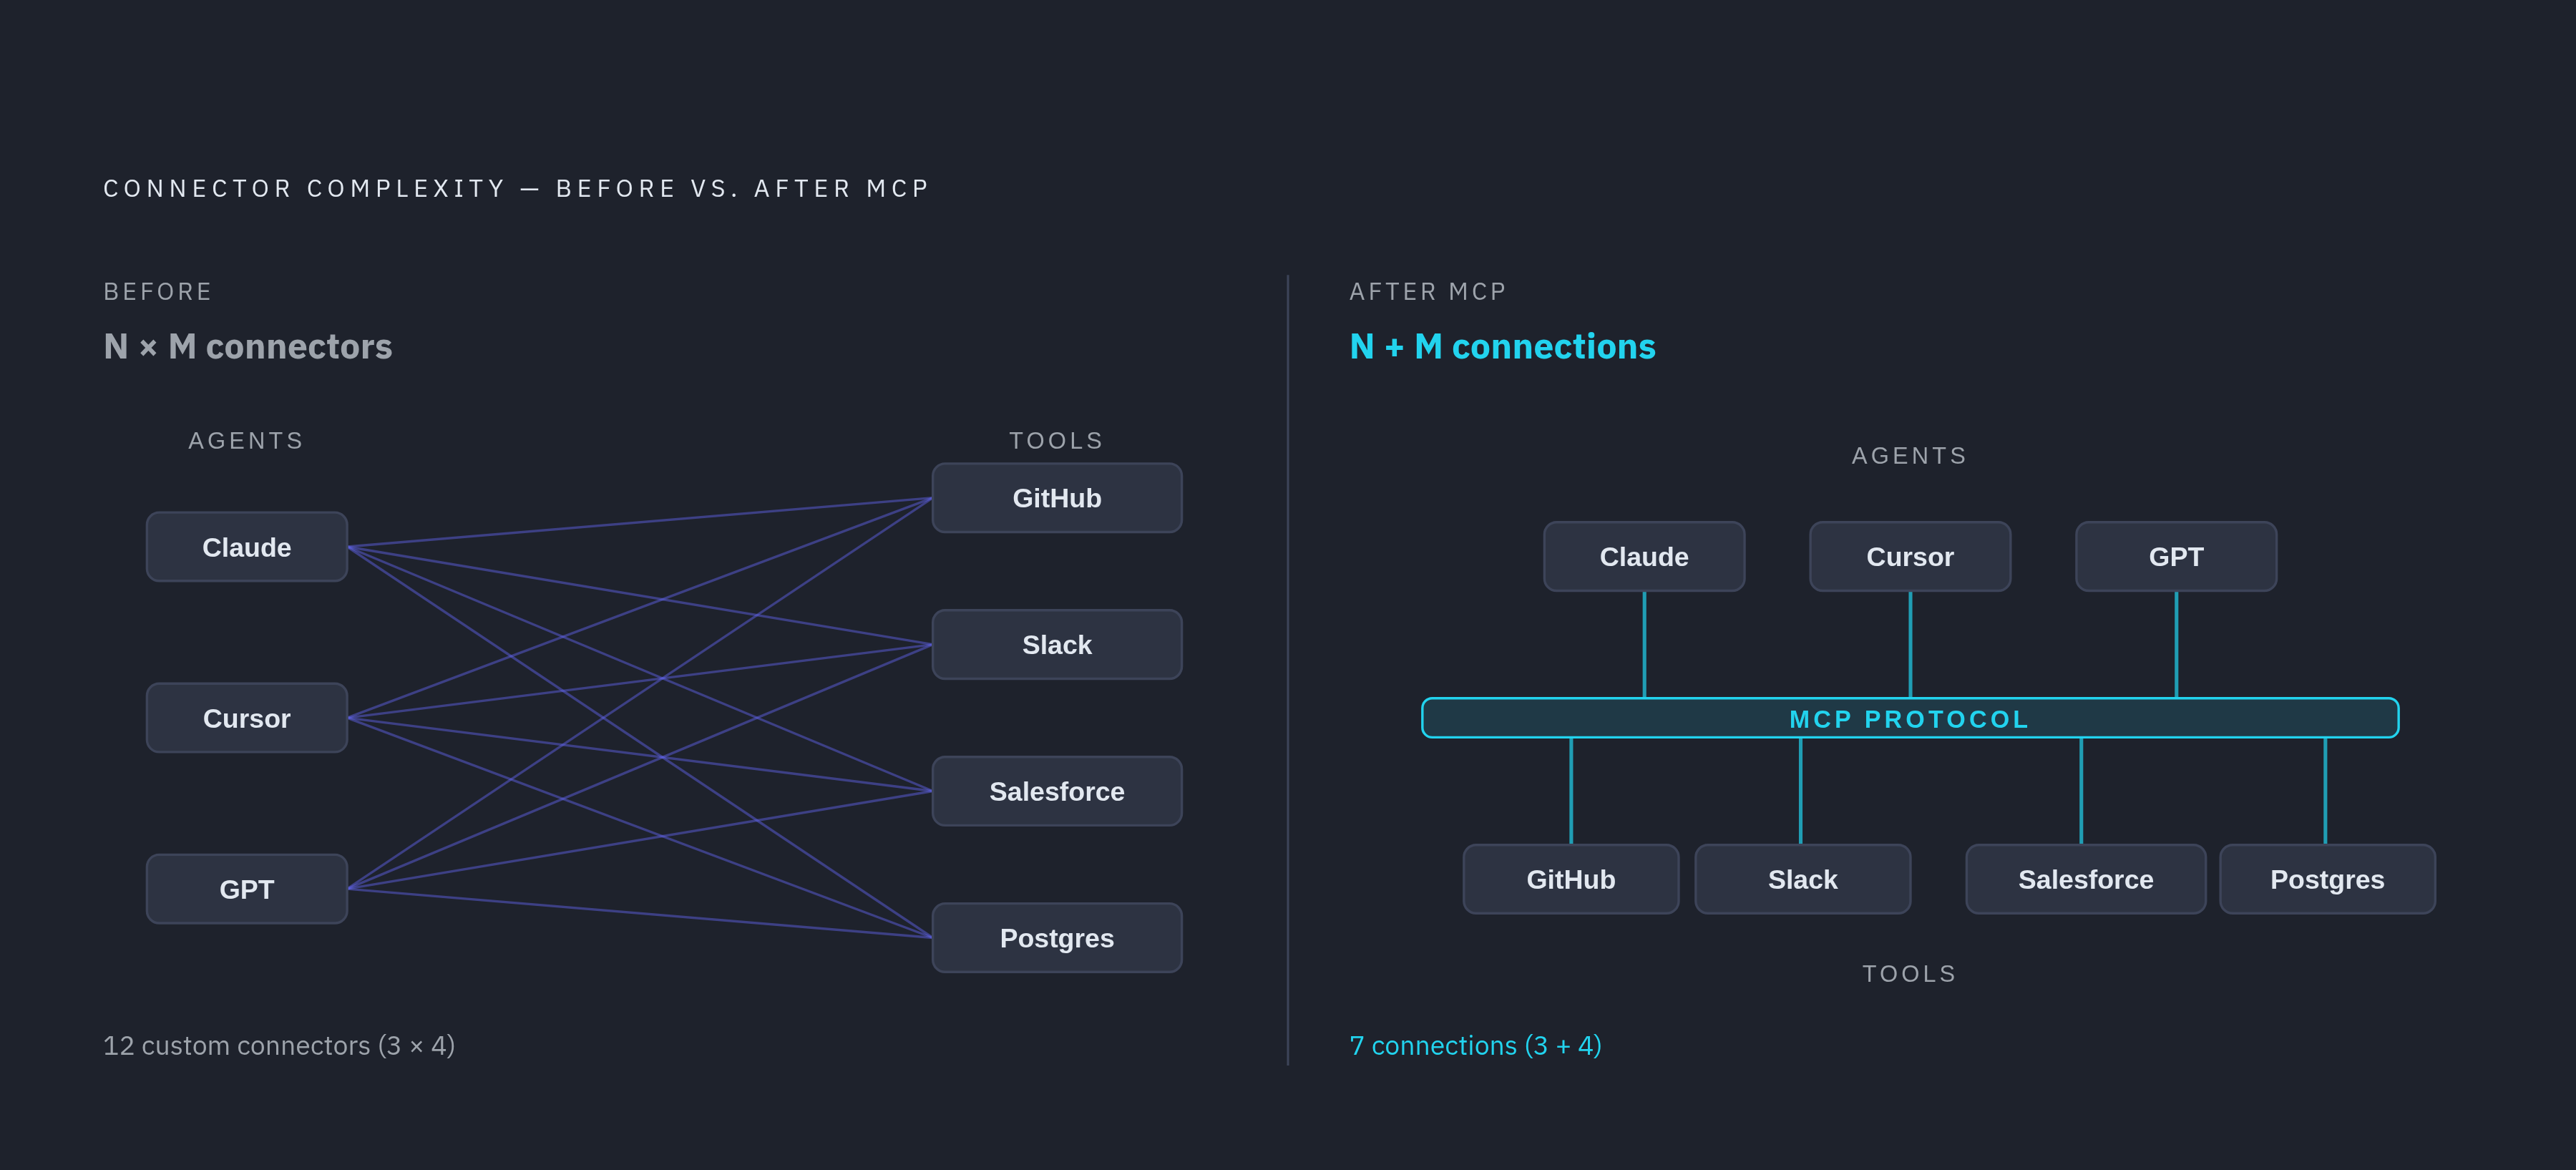Select Claude agent box in After MCP diagram
The width and height of the screenshot is (2576, 1170).
(x=1644, y=556)
